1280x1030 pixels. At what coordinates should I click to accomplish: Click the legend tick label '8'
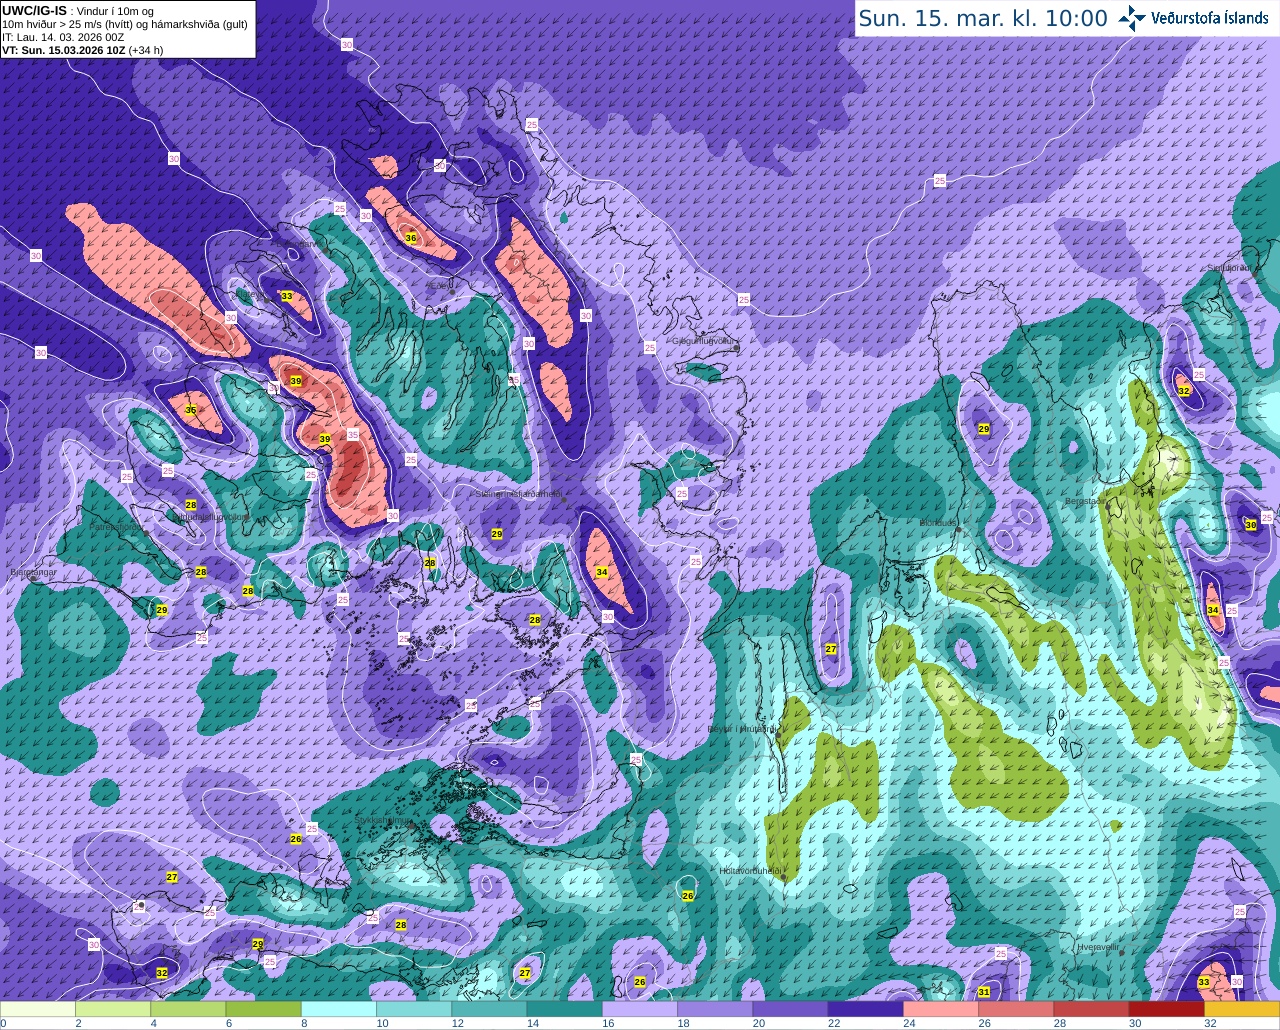click(x=304, y=1023)
